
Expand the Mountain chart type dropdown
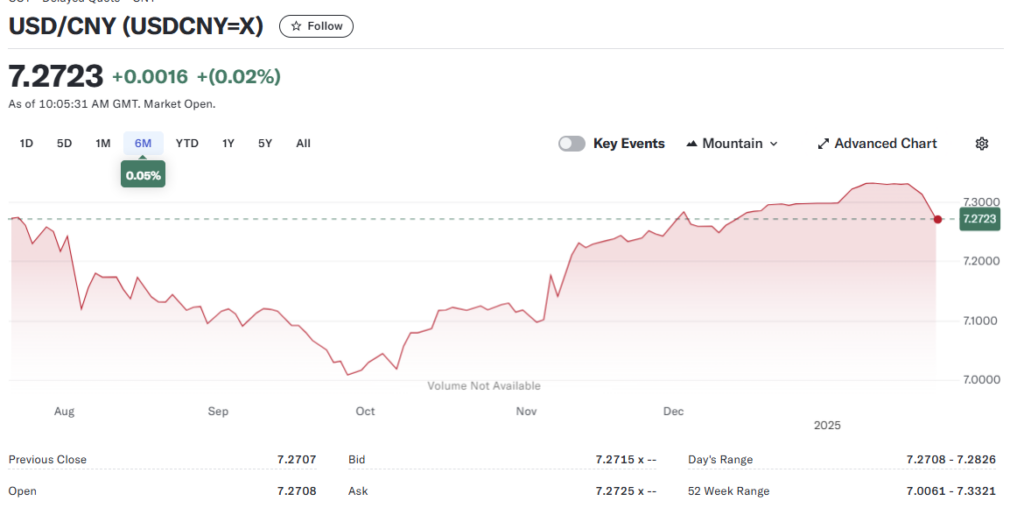click(772, 144)
